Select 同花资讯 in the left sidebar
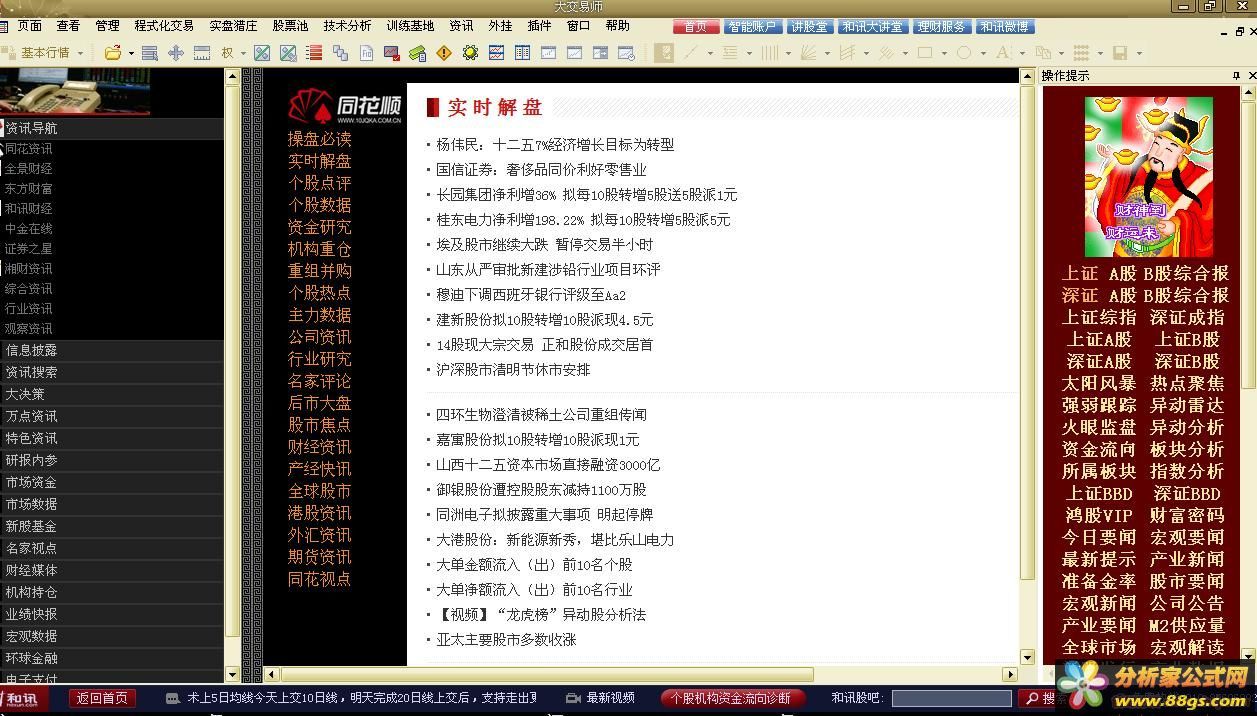Image resolution: width=1257 pixels, height=716 pixels. click(29, 149)
